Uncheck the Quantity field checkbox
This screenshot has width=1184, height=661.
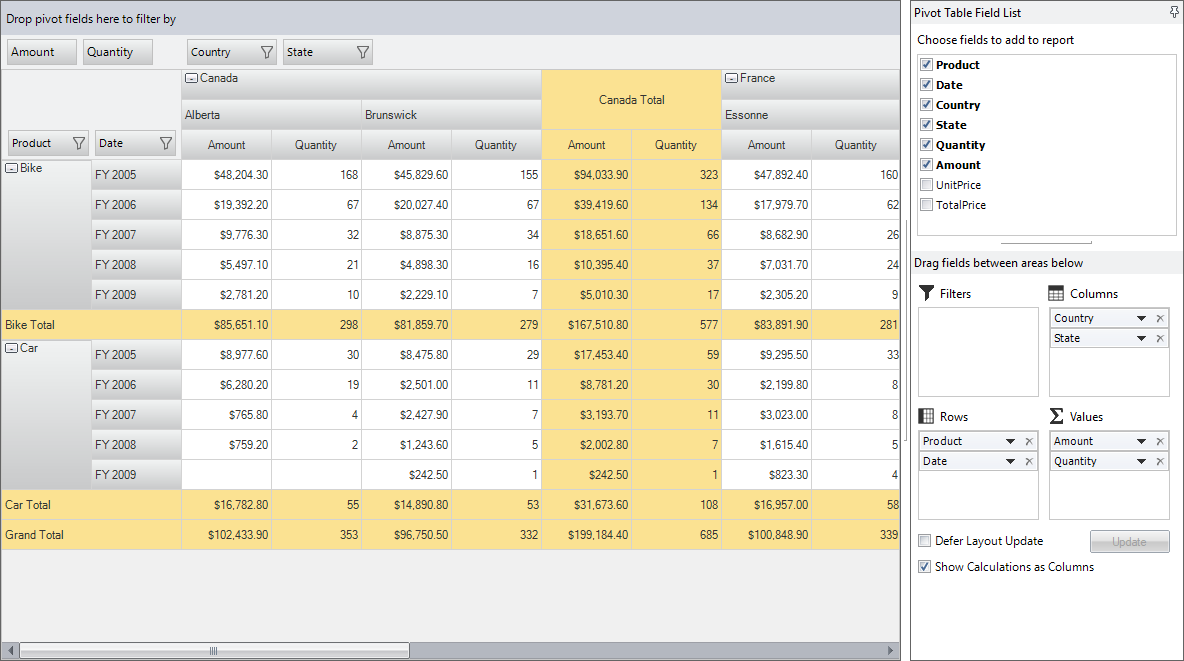(927, 144)
